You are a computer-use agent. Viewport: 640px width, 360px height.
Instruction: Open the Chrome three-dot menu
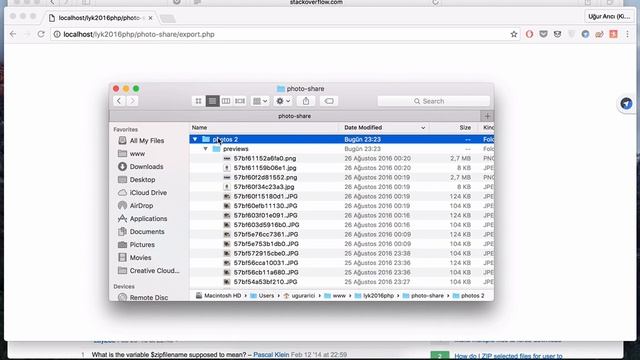click(x=628, y=34)
